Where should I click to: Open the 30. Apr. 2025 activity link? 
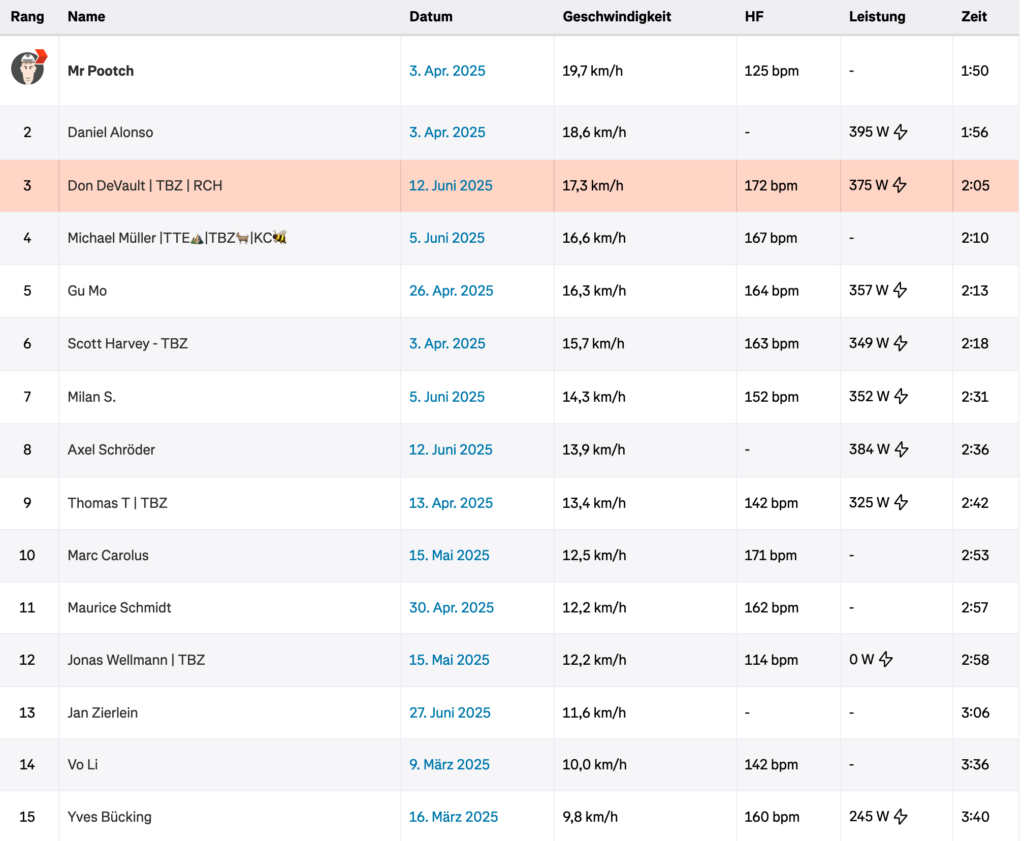click(451, 607)
